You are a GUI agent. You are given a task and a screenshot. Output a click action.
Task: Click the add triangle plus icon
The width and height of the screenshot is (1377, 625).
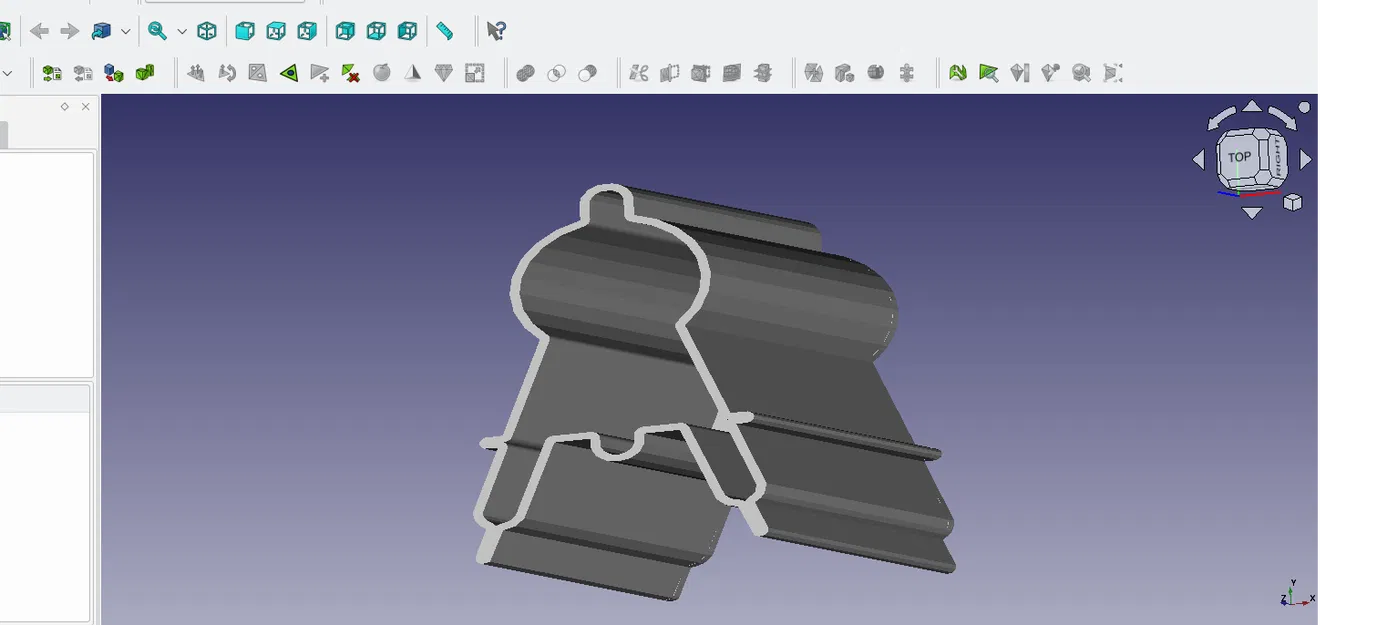point(320,73)
